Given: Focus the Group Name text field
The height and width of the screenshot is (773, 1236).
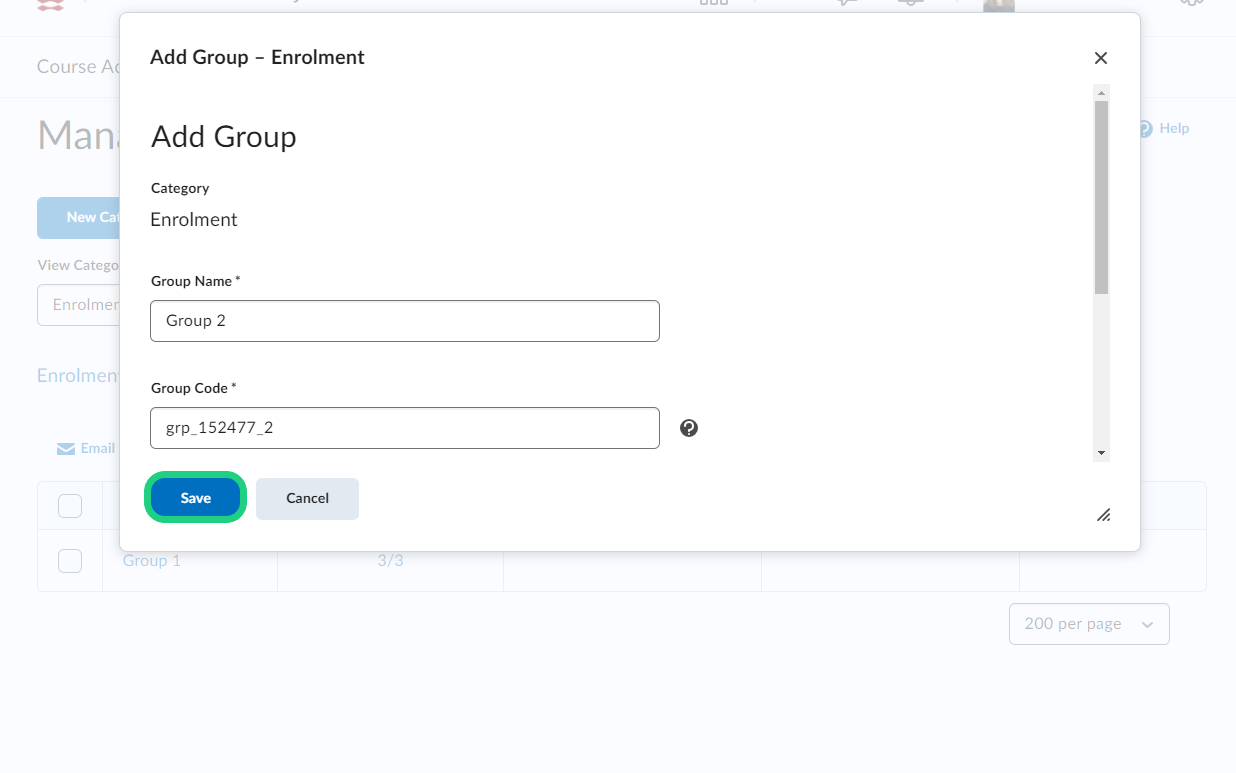Looking at the screenshot, I should [x=405, y=321].
